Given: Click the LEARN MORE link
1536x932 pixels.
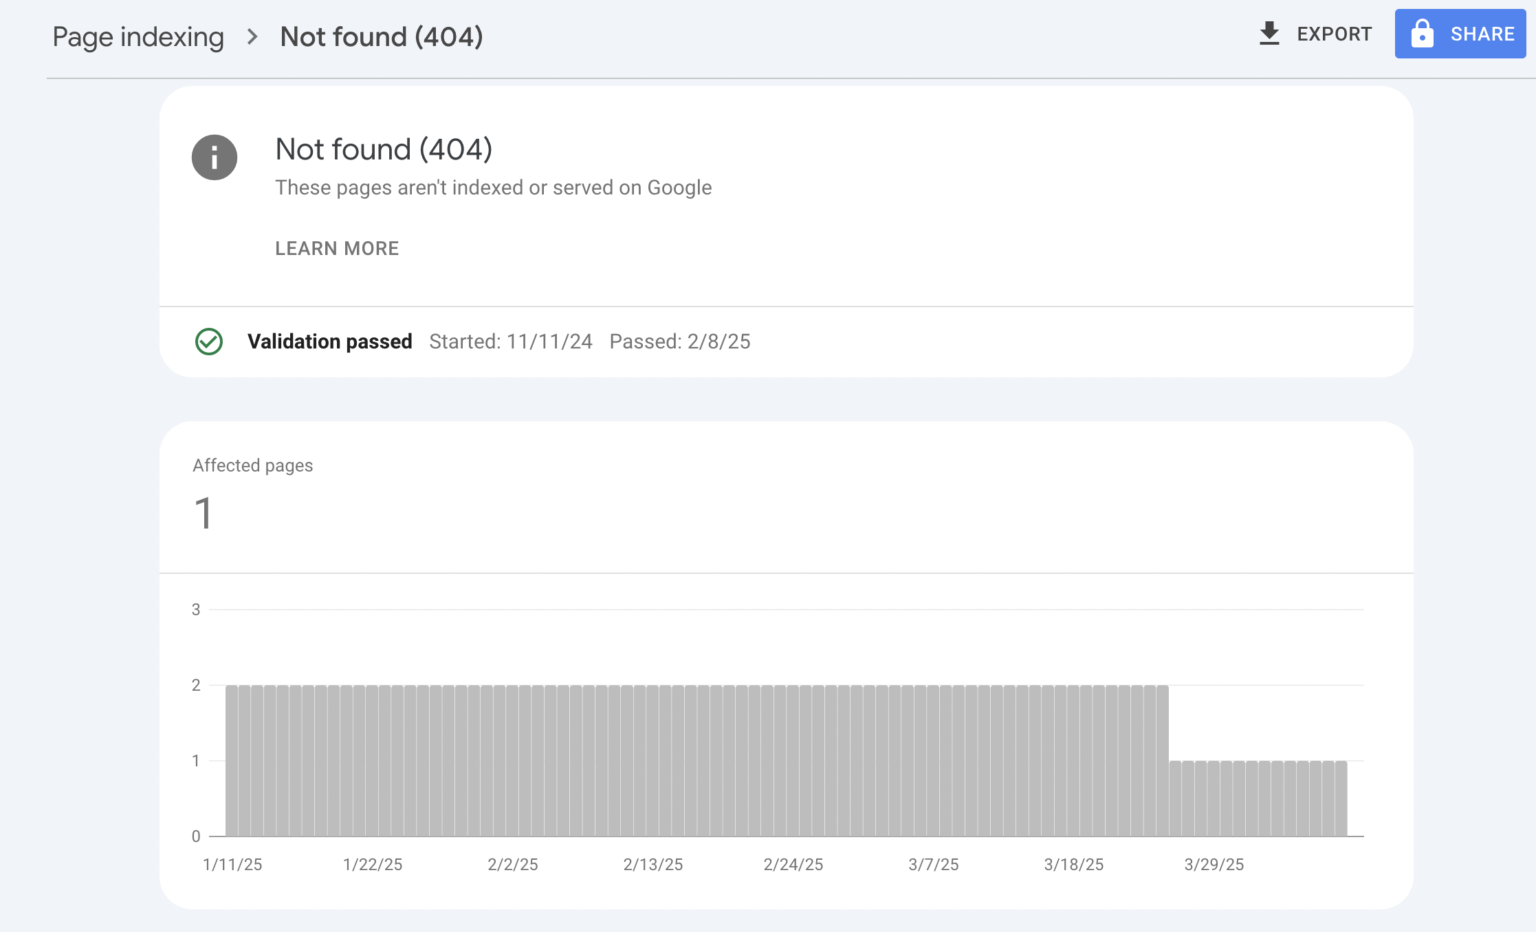Looking at the screenshot, I should point(337,248).
